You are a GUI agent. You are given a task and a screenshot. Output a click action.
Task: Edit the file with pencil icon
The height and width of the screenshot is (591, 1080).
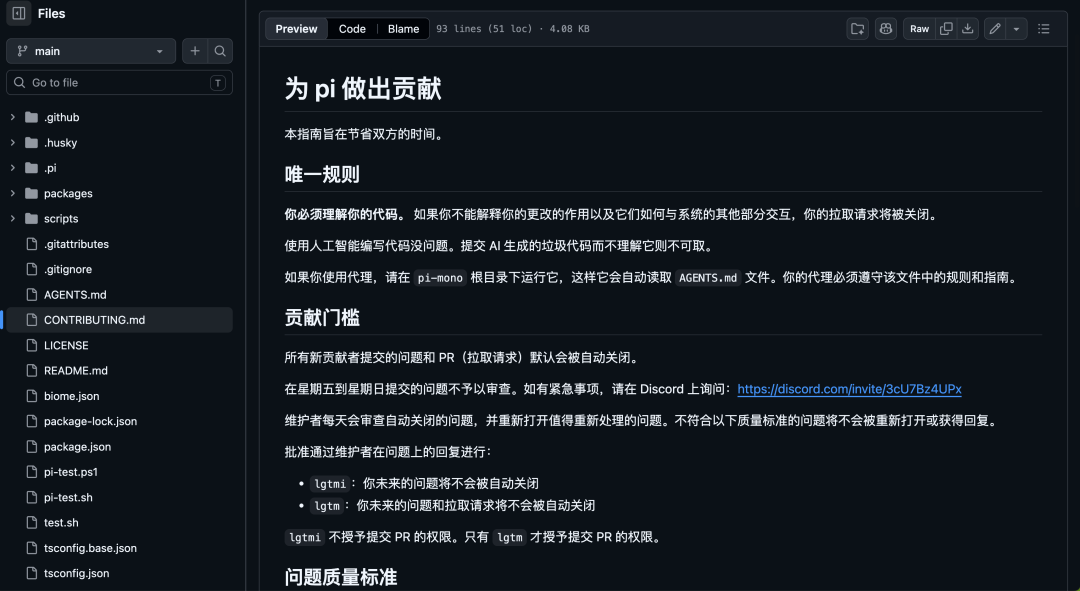995,29
